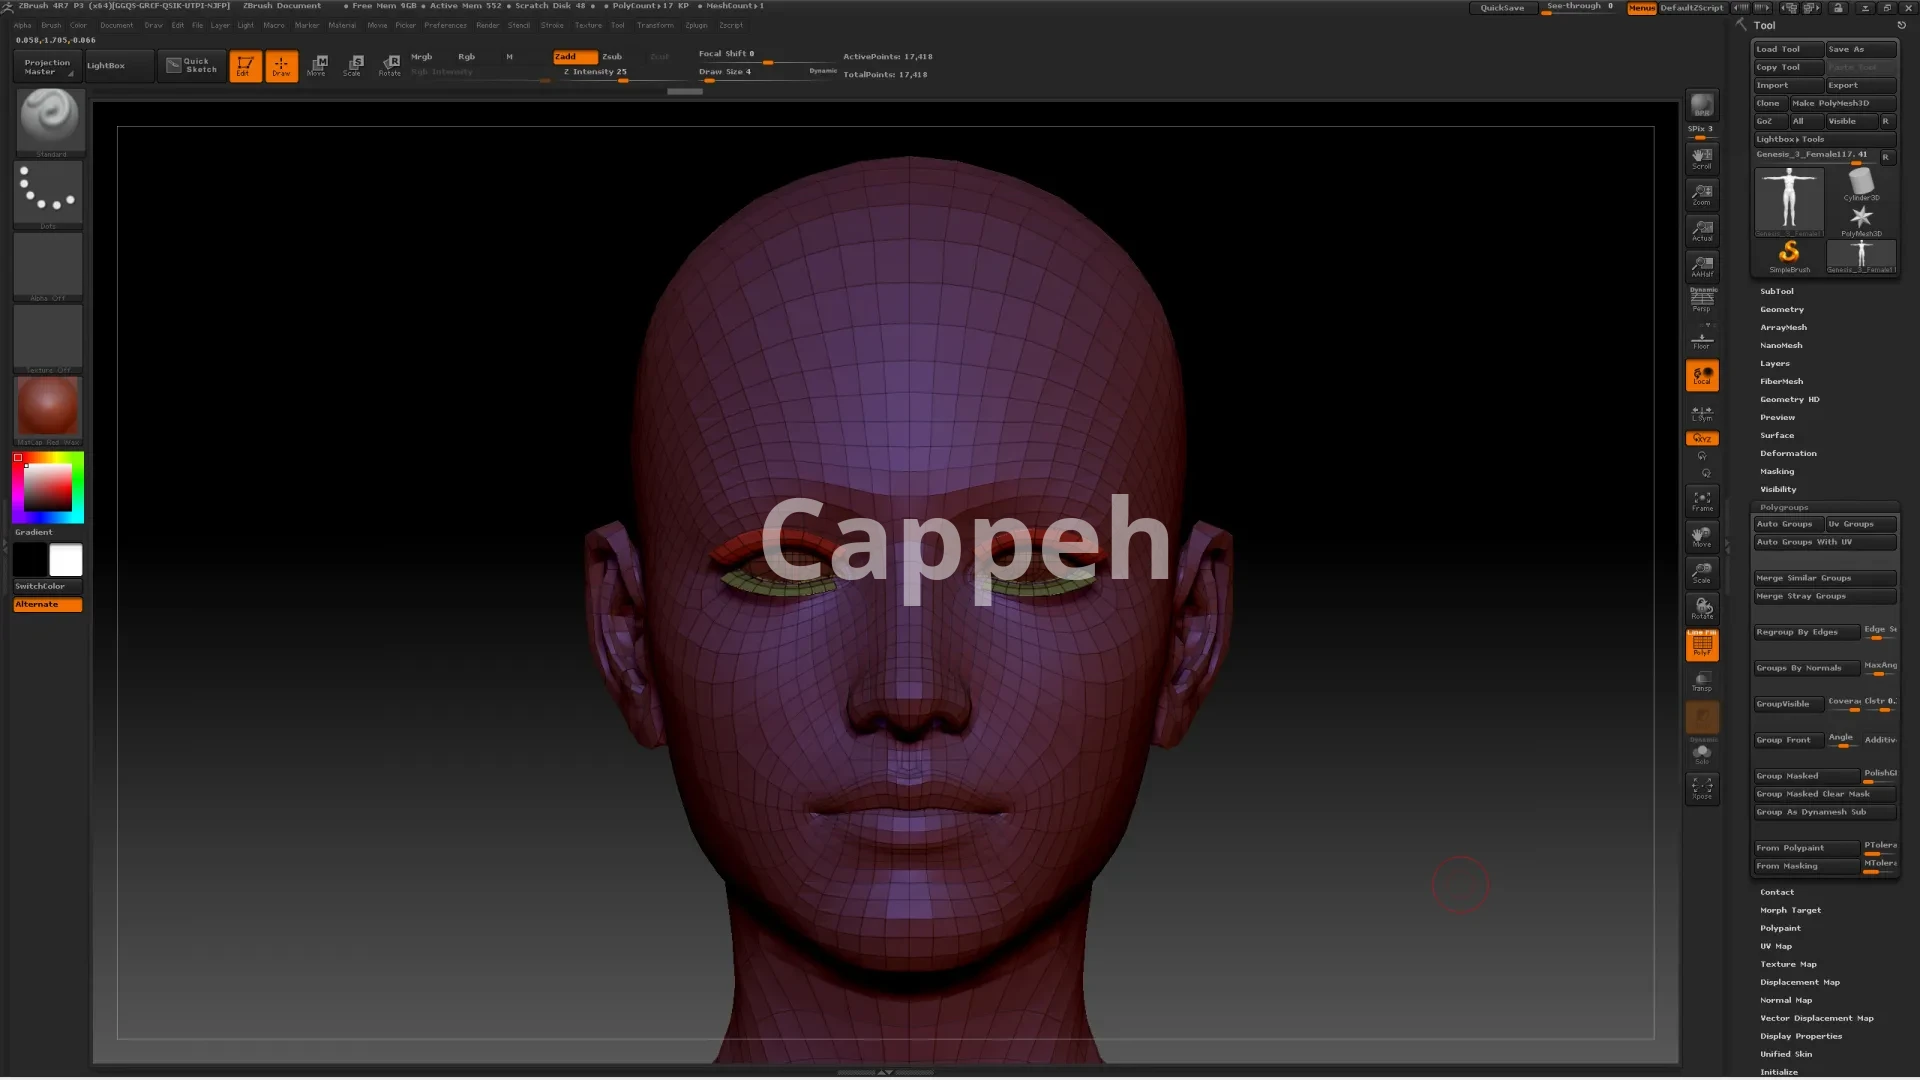Expand the Geometry section
The image size is (1920, 1080).
1782,309
